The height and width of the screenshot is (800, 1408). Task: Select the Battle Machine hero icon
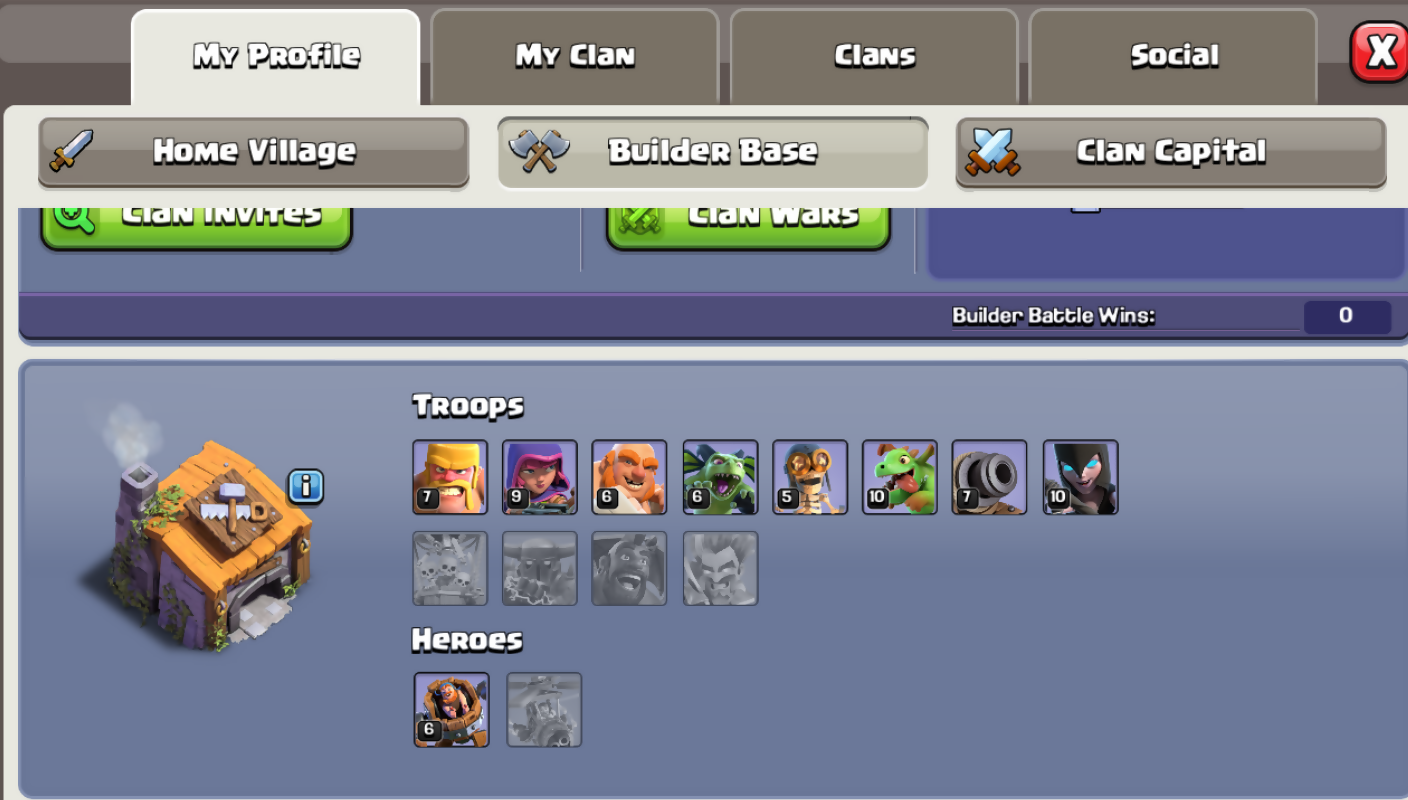click(x=452, y=710)
